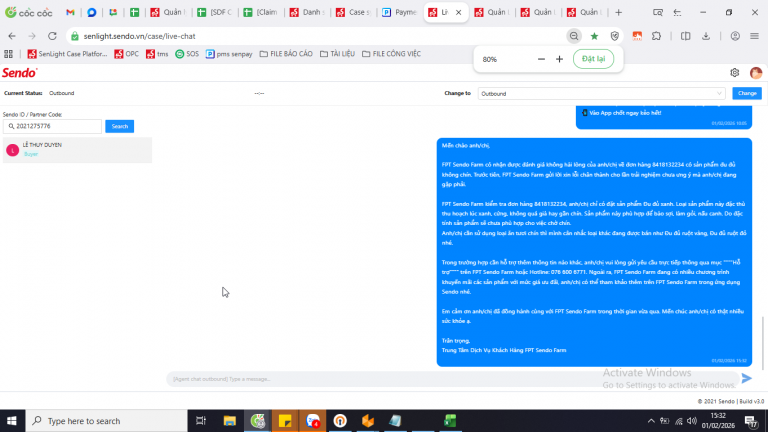The width and height of the screenshot is (768, 432).
Task: Open Excel from taskbar
Action: tap(450, 421)
